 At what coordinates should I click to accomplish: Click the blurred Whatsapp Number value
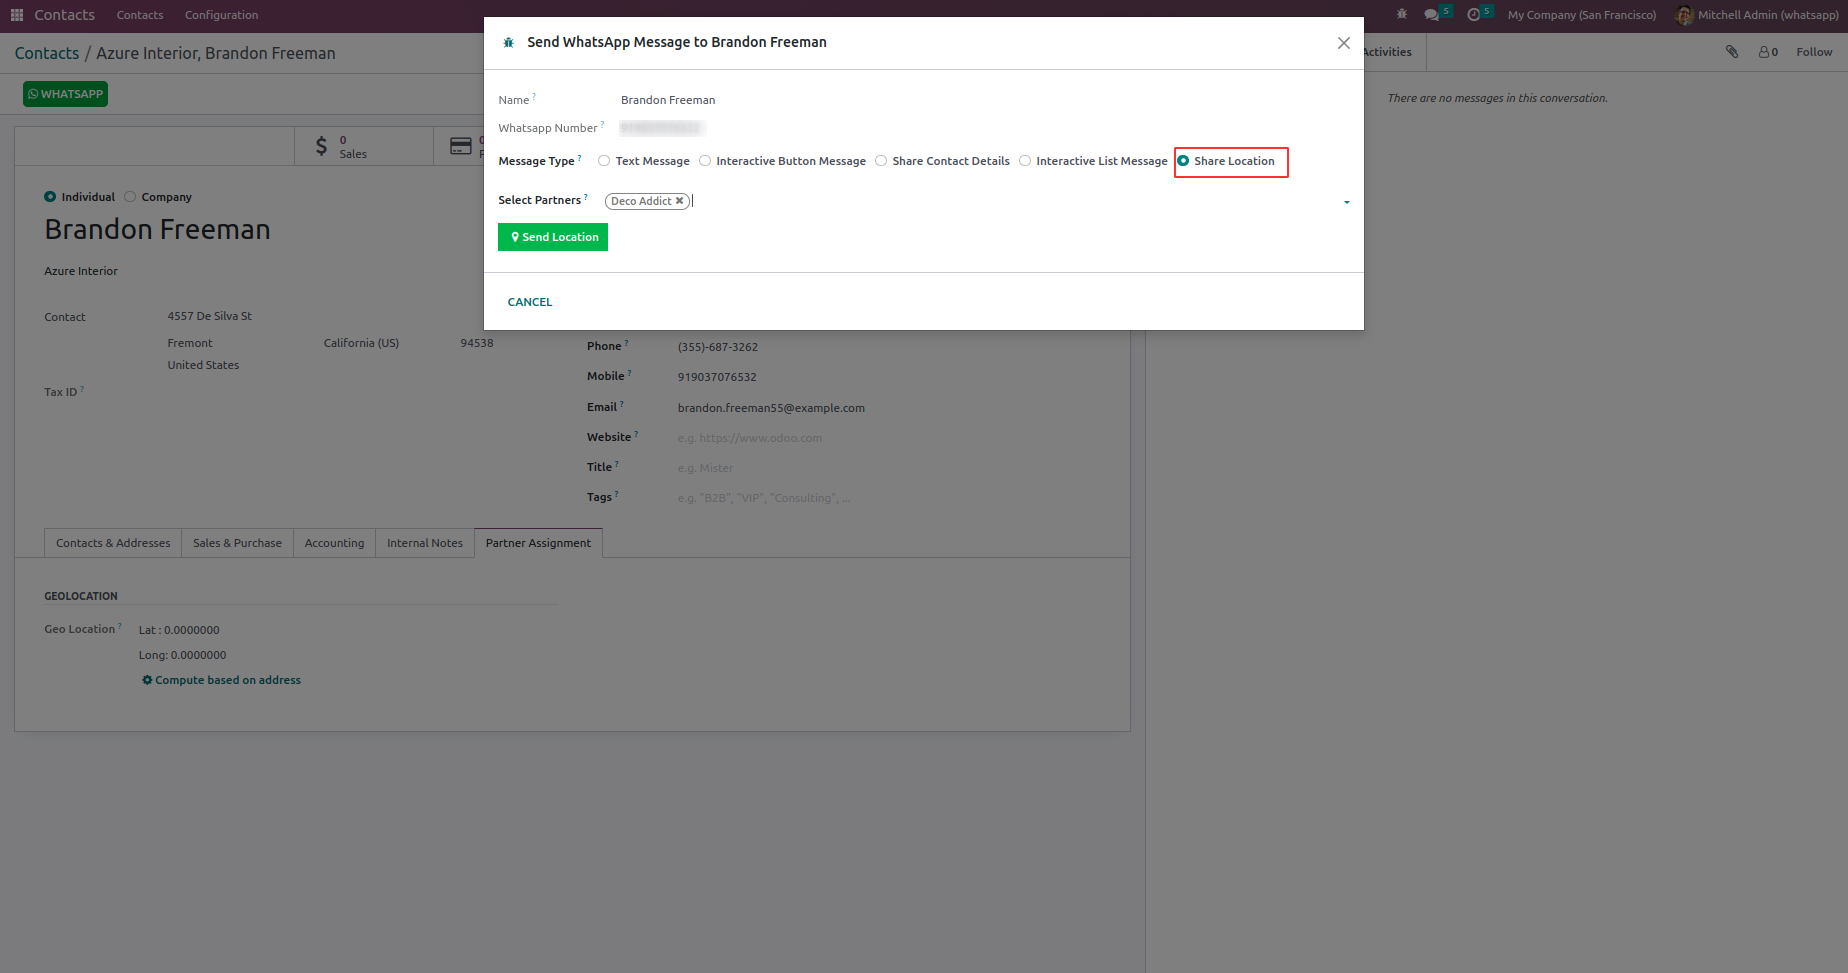662,128
